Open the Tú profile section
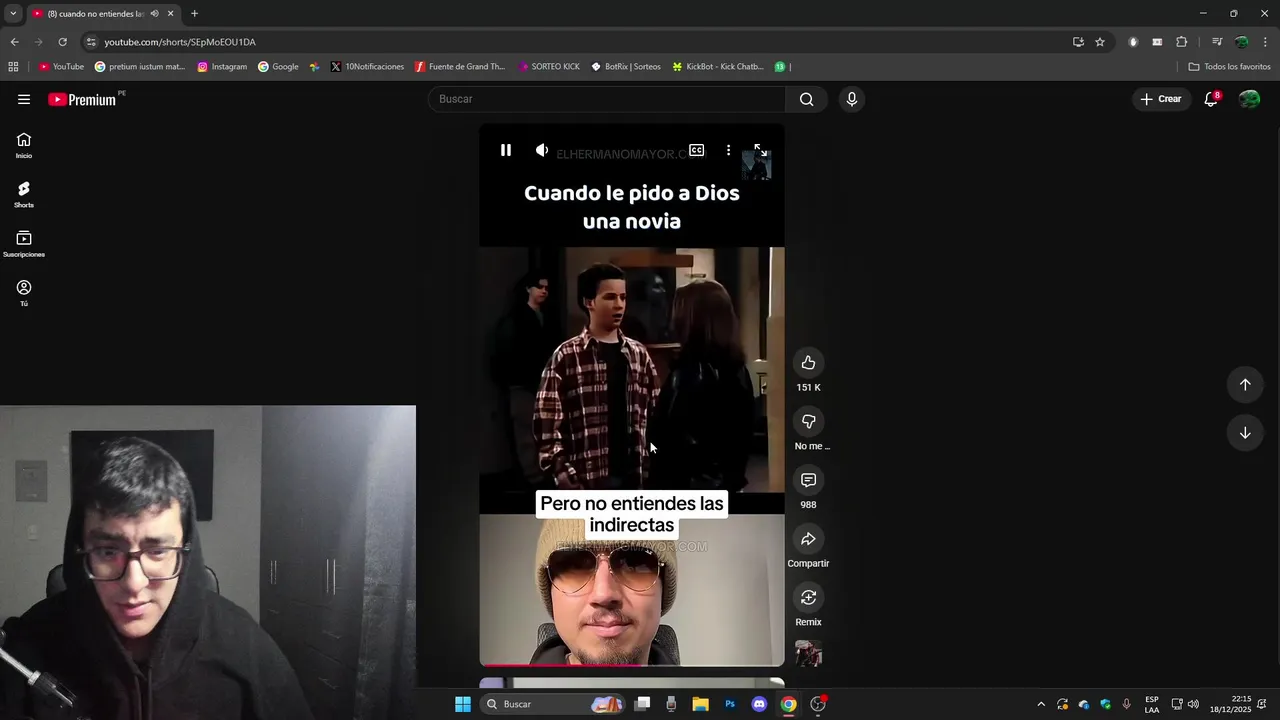 24,294
